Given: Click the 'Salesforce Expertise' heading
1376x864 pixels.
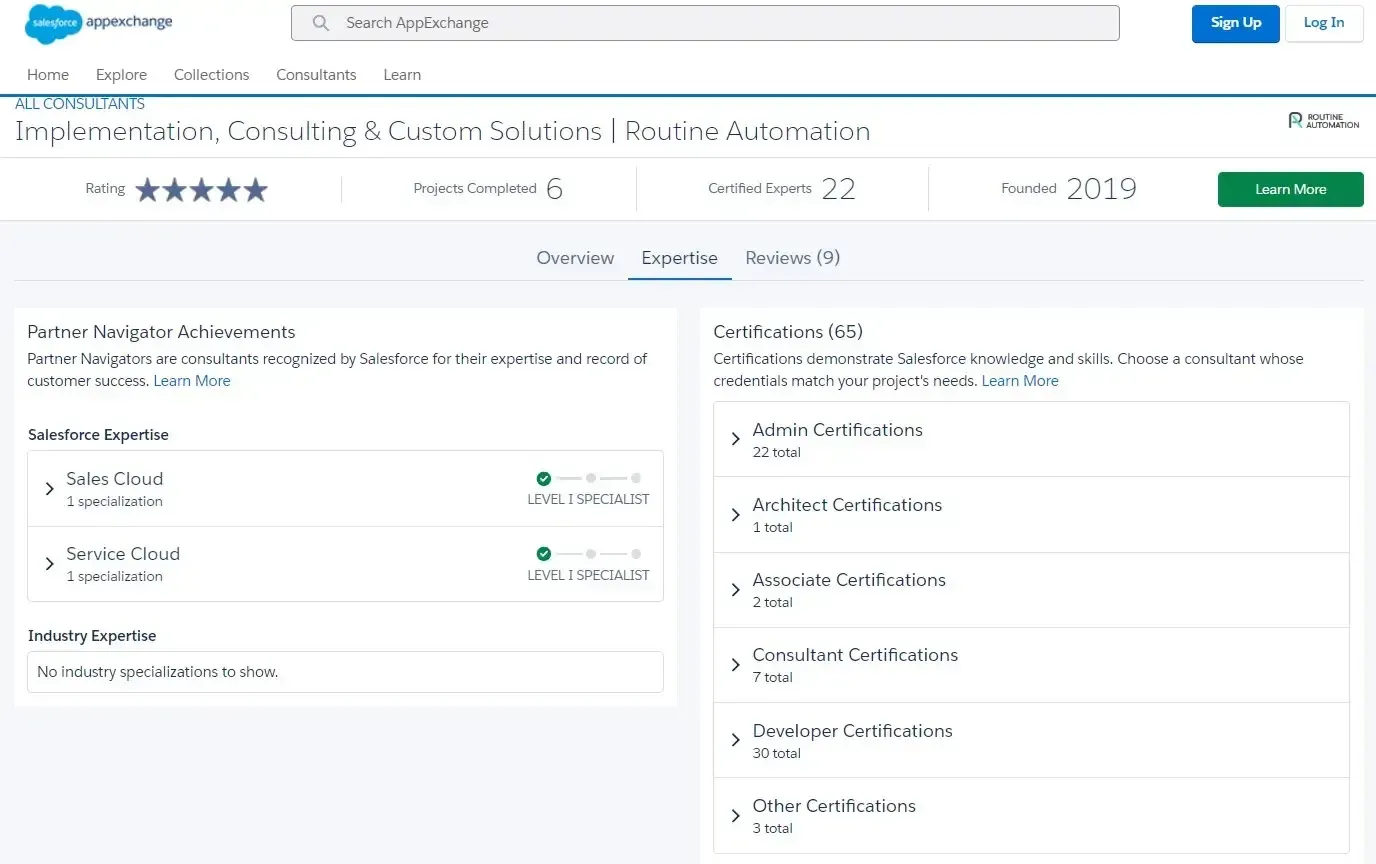Looking at the screenshot, I should (x=98, y=435).
